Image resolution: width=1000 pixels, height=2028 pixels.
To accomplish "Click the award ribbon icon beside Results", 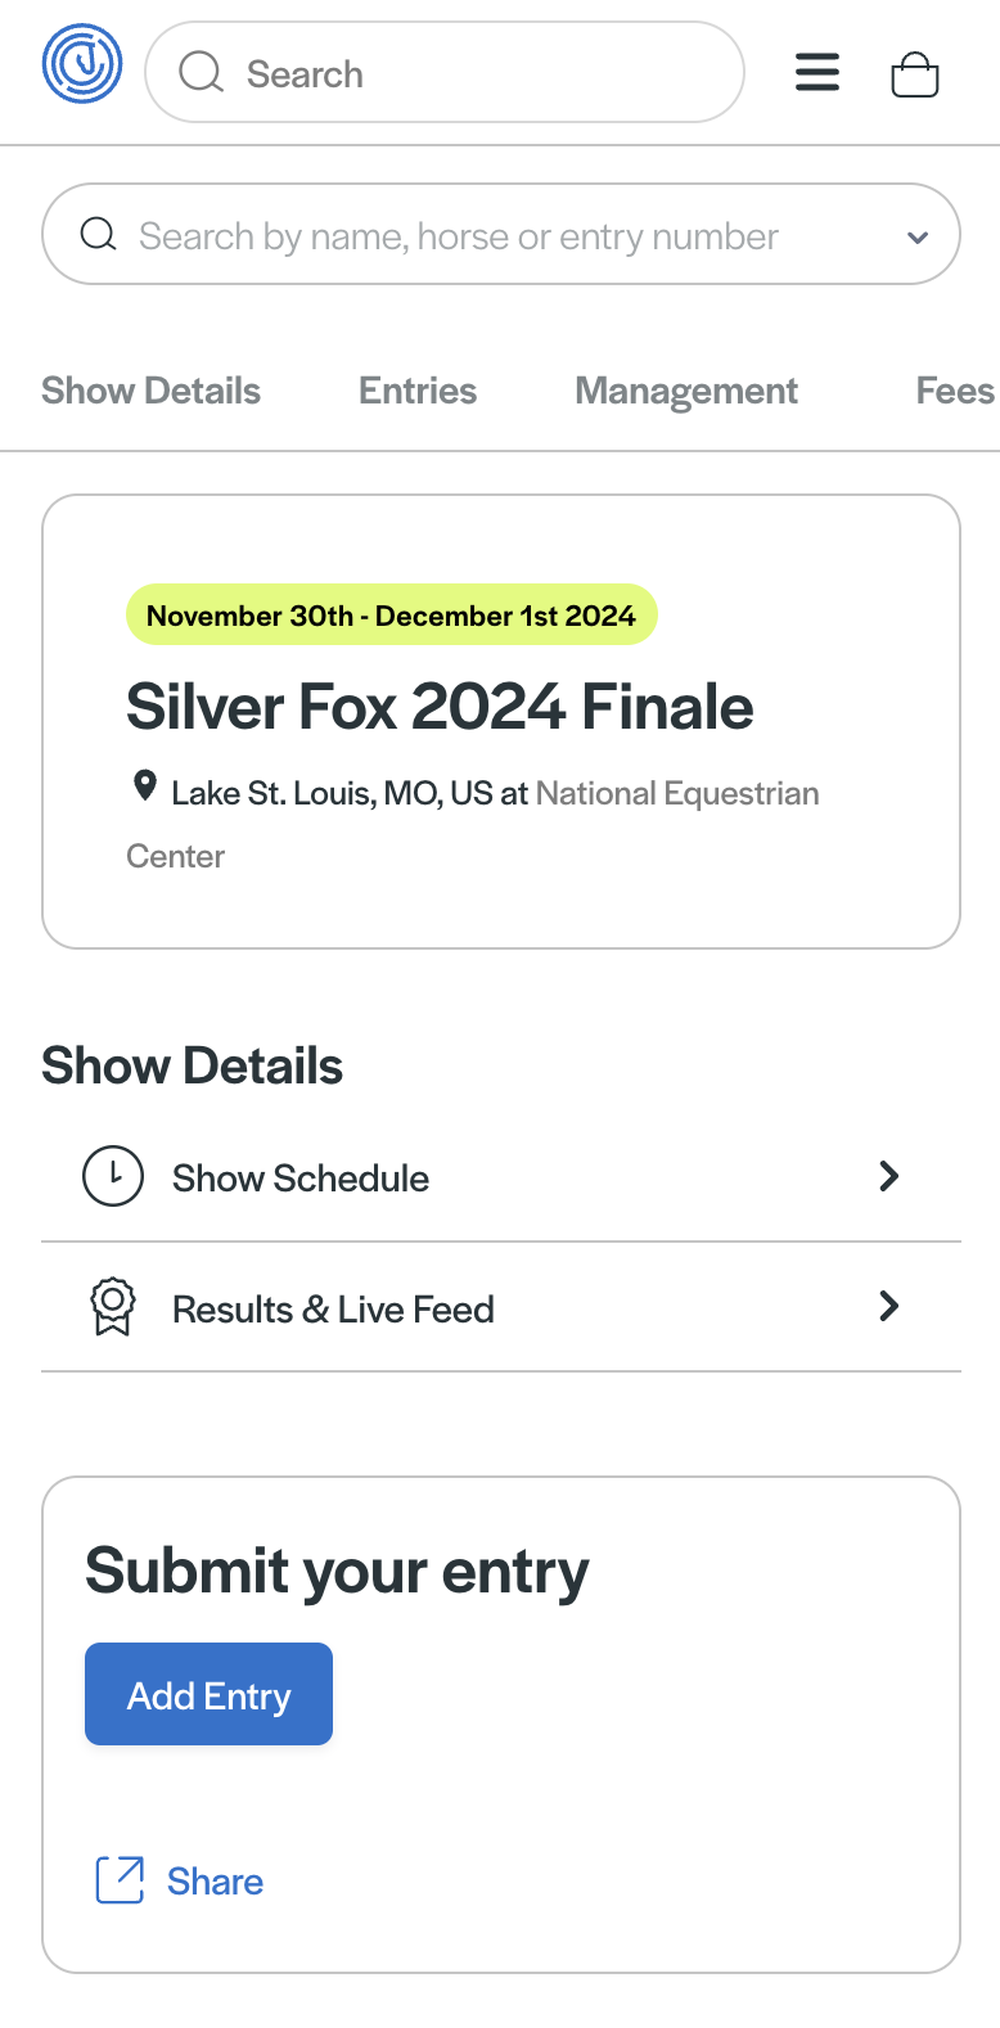I will [113, 1306].
